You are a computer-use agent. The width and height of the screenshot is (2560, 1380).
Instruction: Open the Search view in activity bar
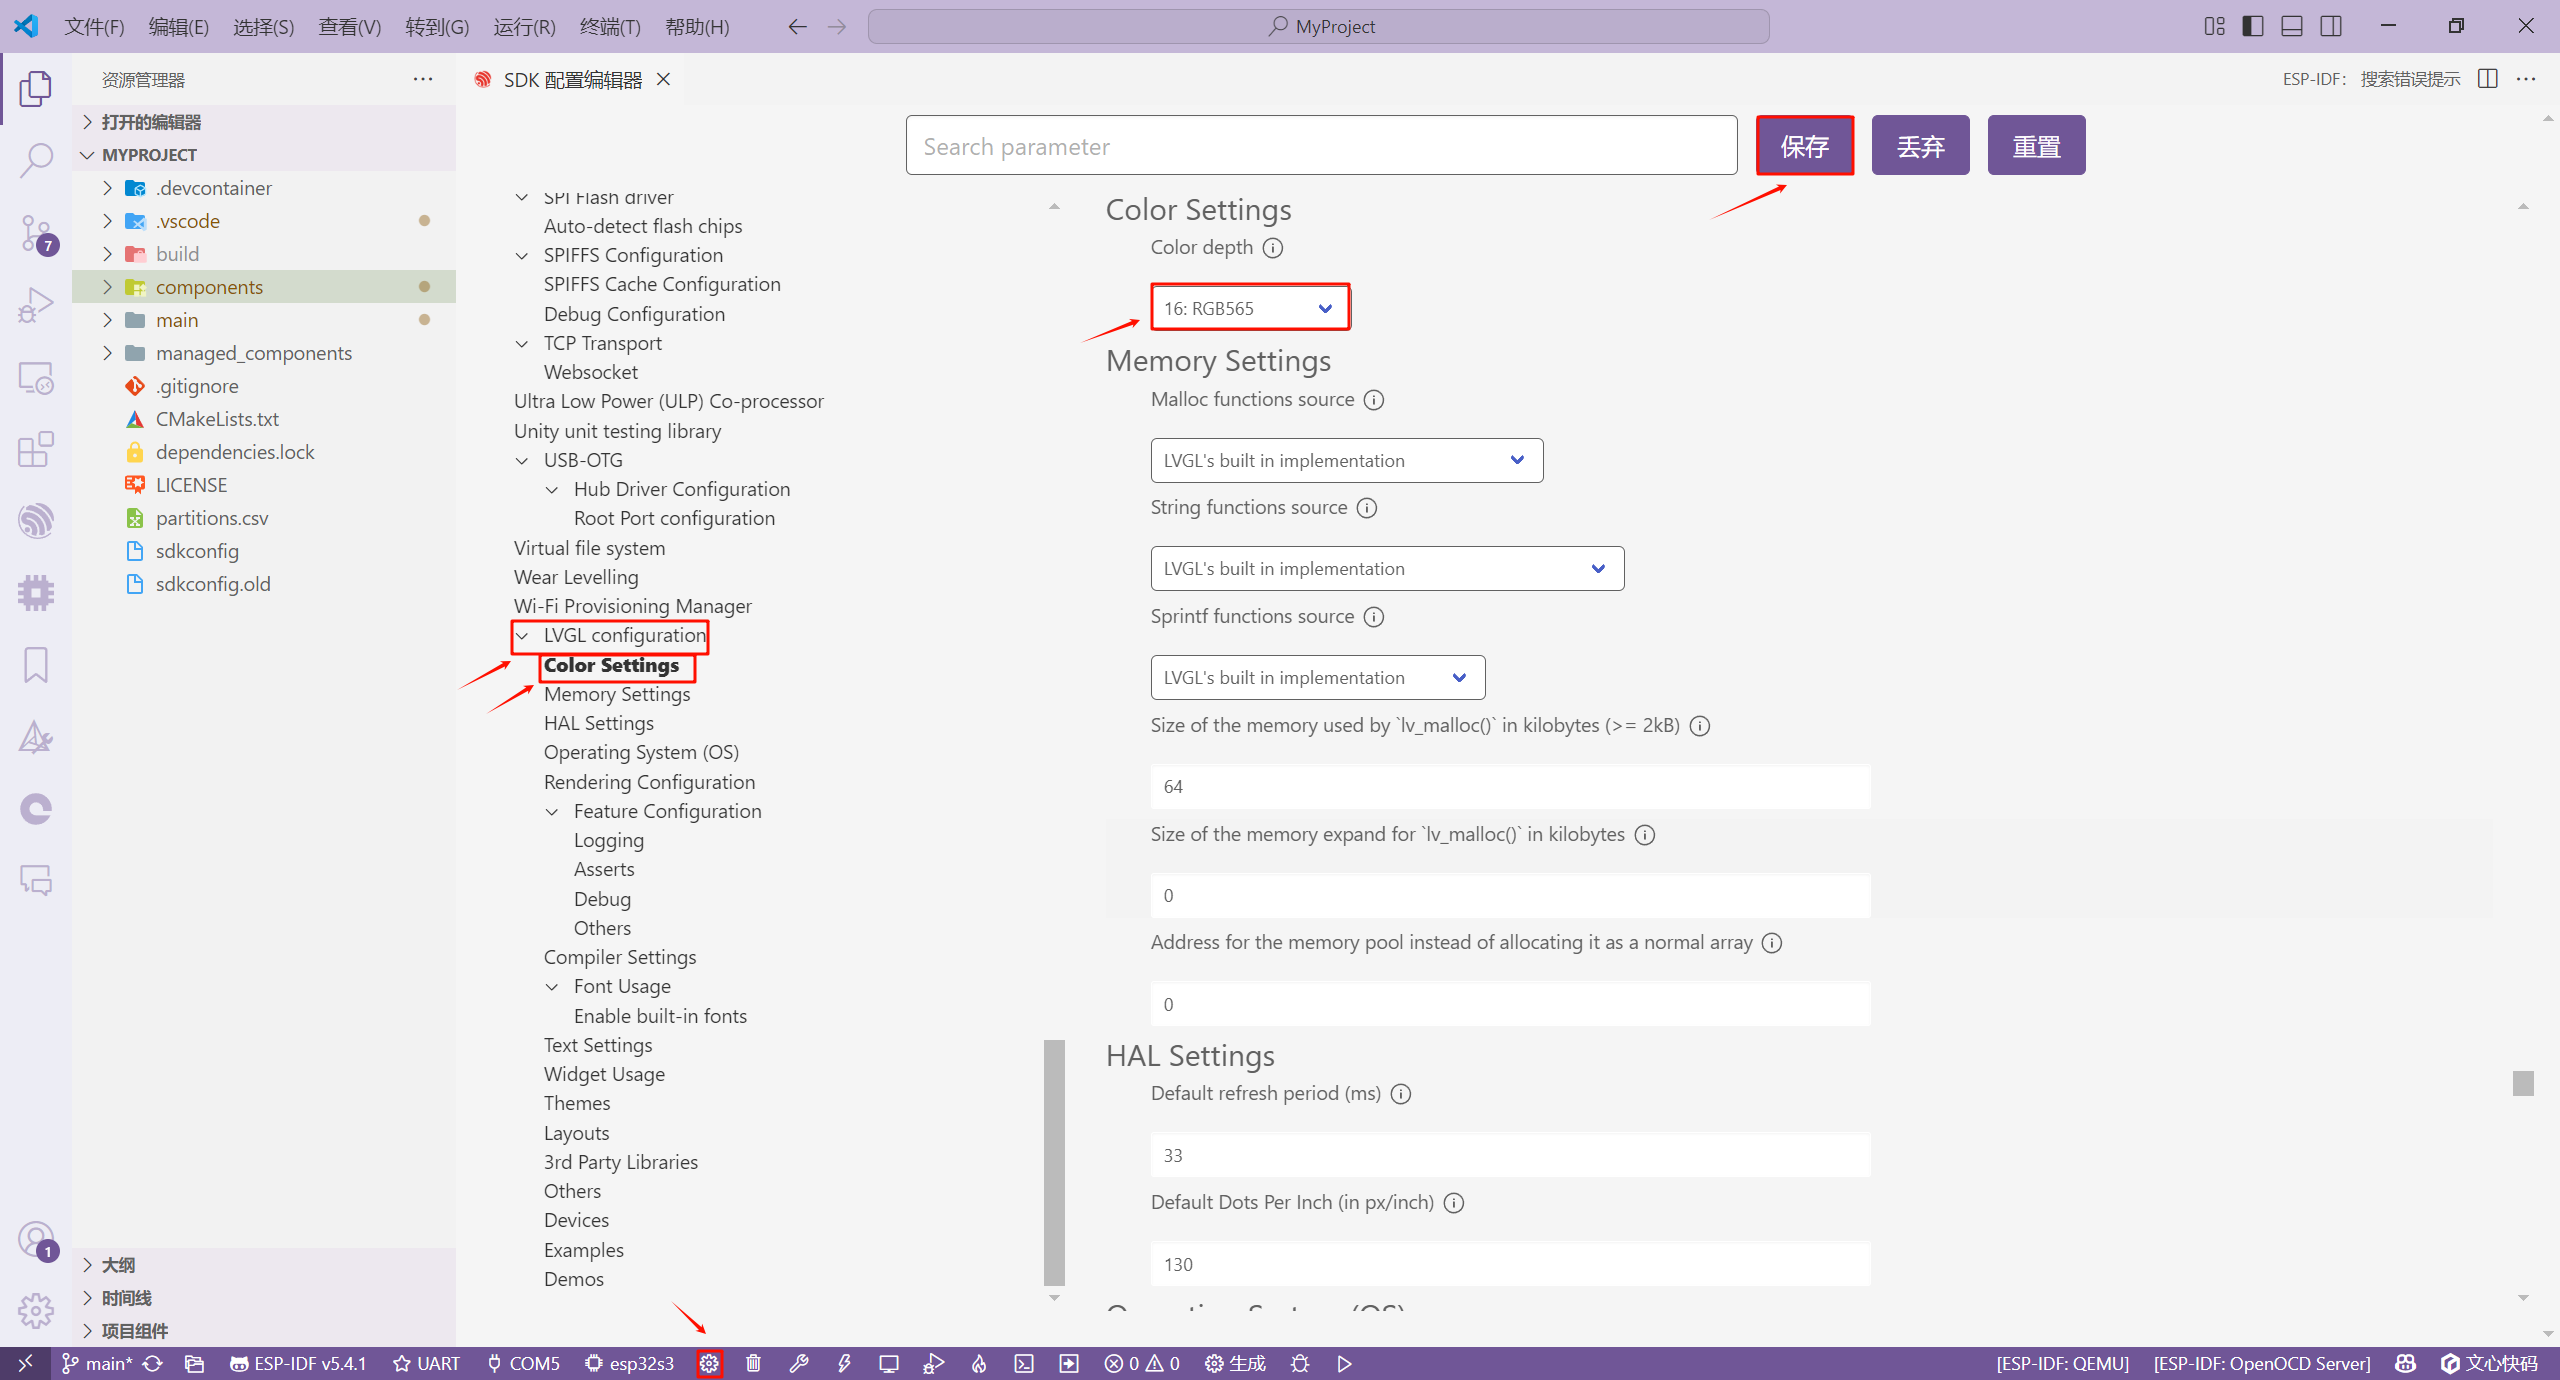coord(36,160)
